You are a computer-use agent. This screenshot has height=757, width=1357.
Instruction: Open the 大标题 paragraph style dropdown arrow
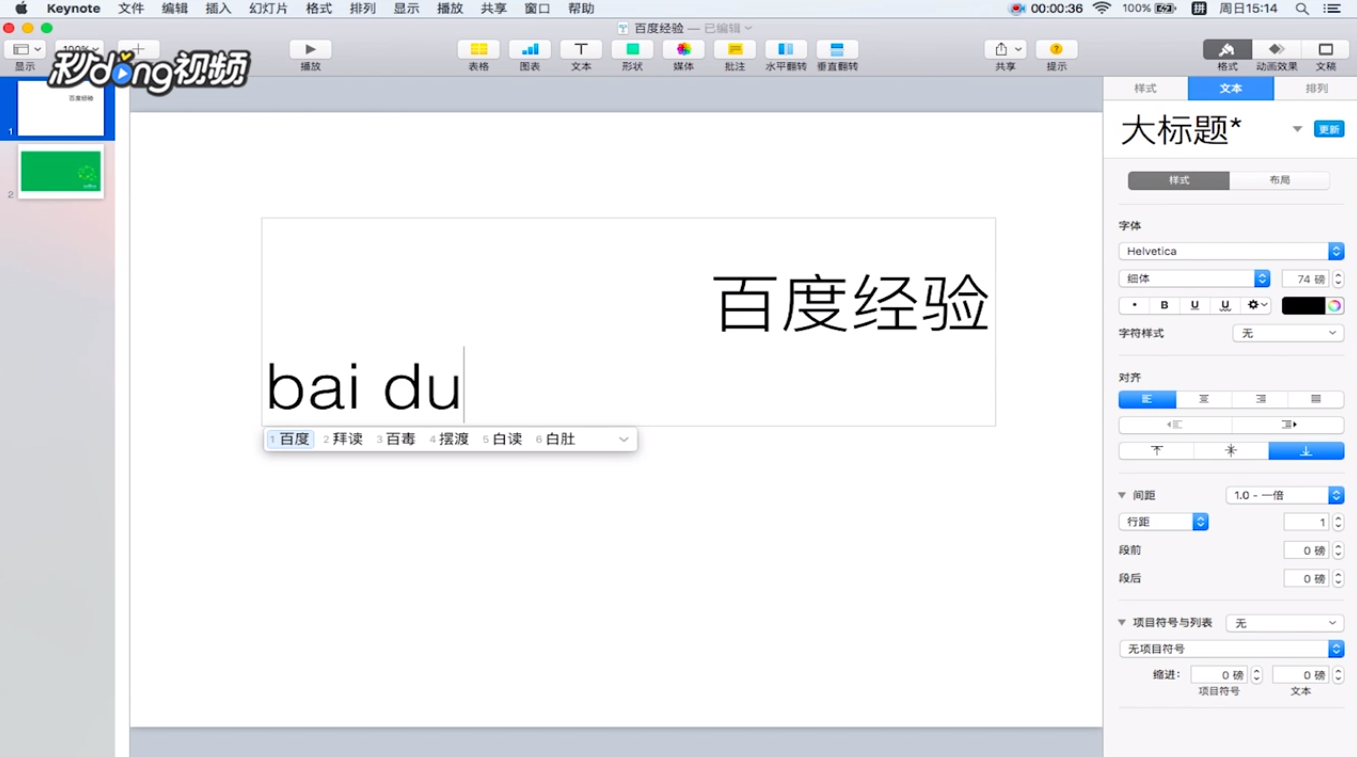[1297, 130]
